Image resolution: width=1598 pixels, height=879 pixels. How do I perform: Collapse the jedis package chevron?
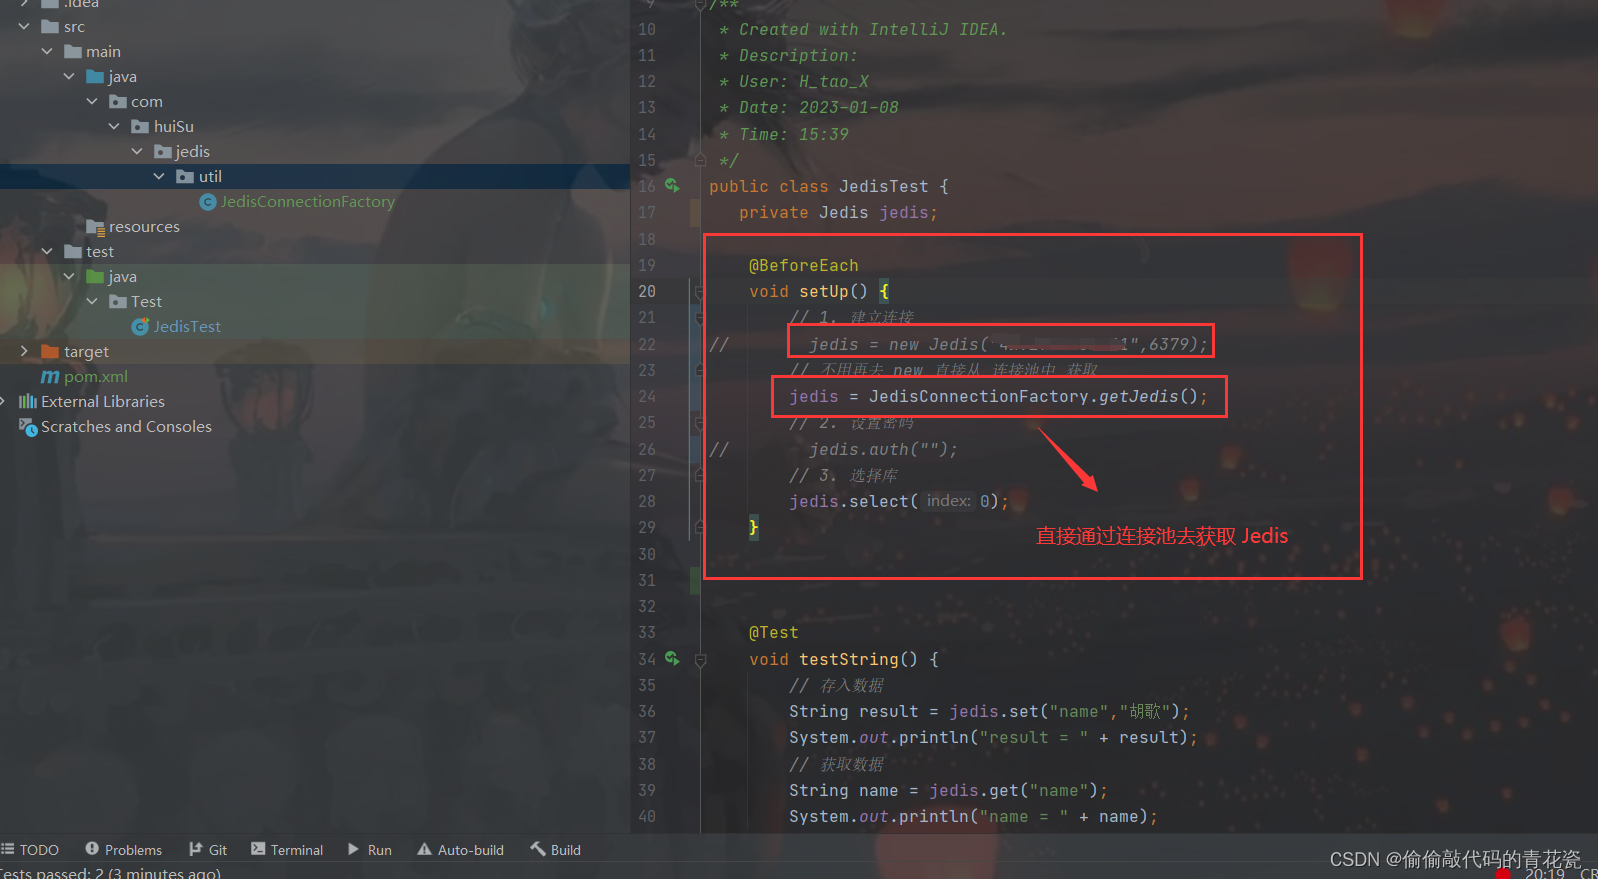tap(137, 151)
